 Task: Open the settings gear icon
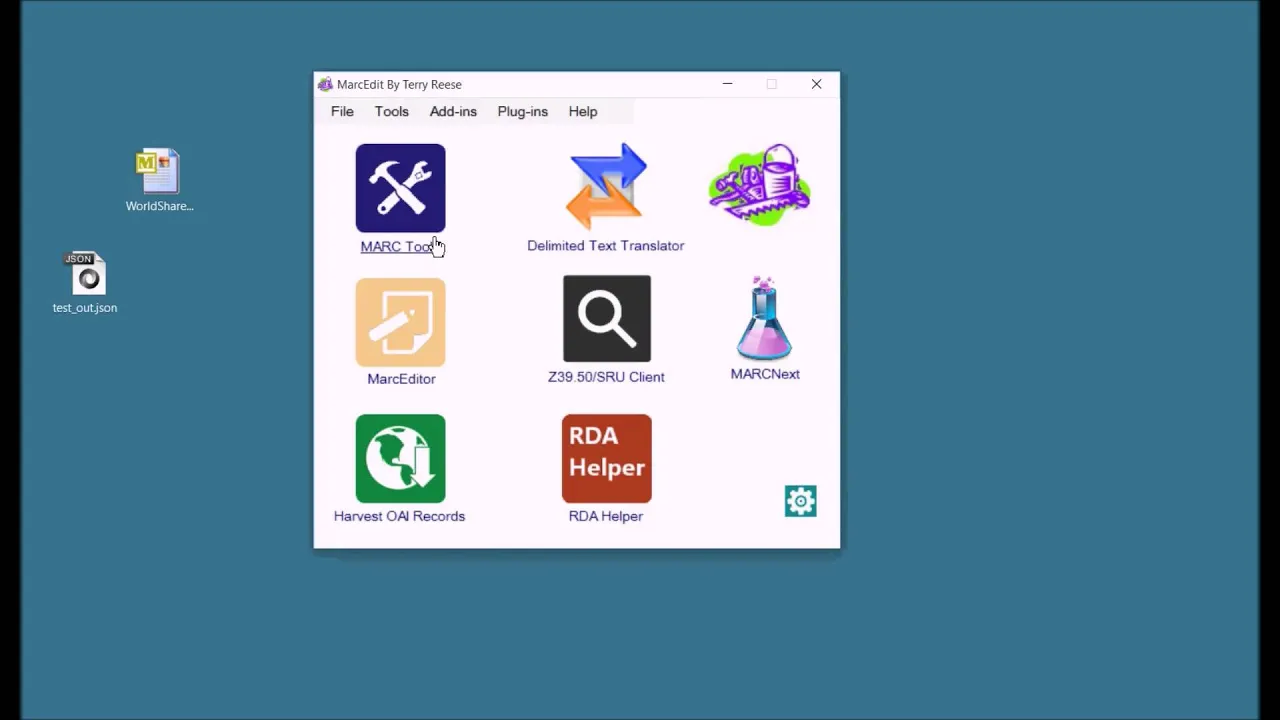(801, 501)
